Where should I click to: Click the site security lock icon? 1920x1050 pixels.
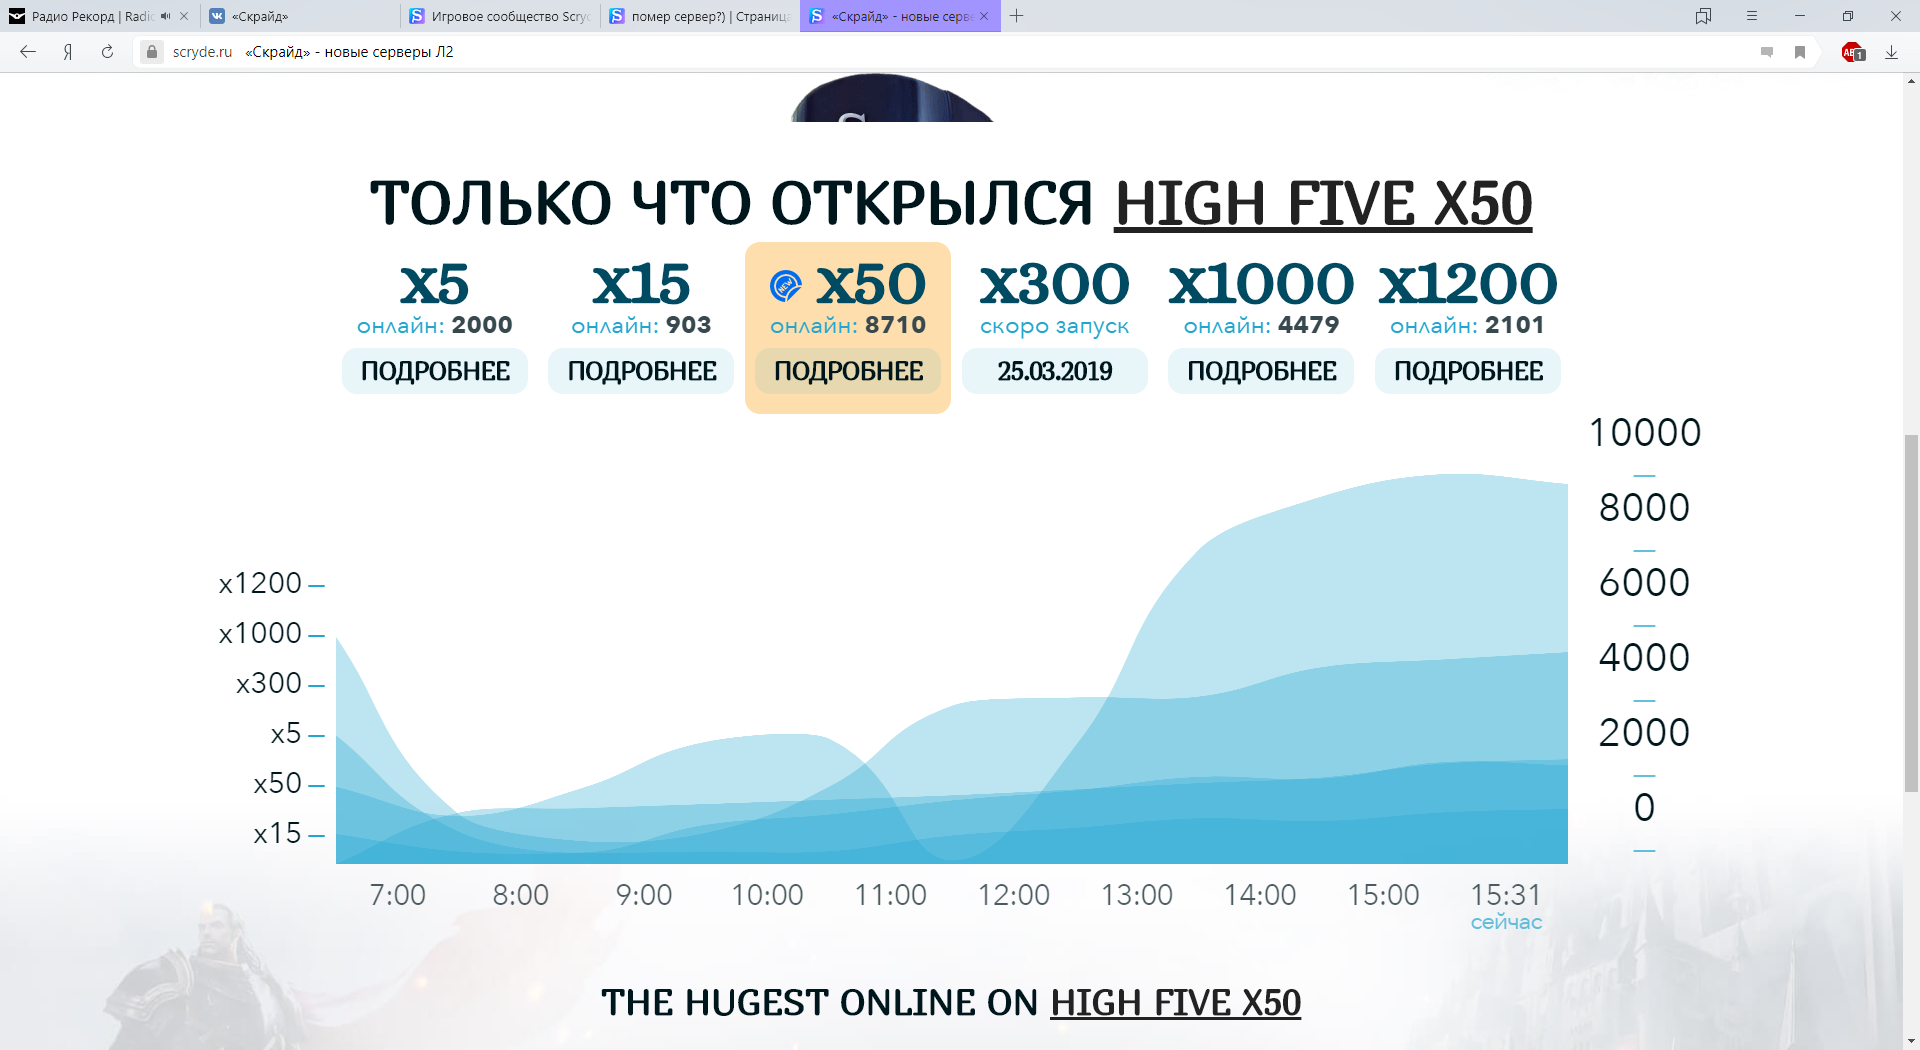[x=152, y=52]
